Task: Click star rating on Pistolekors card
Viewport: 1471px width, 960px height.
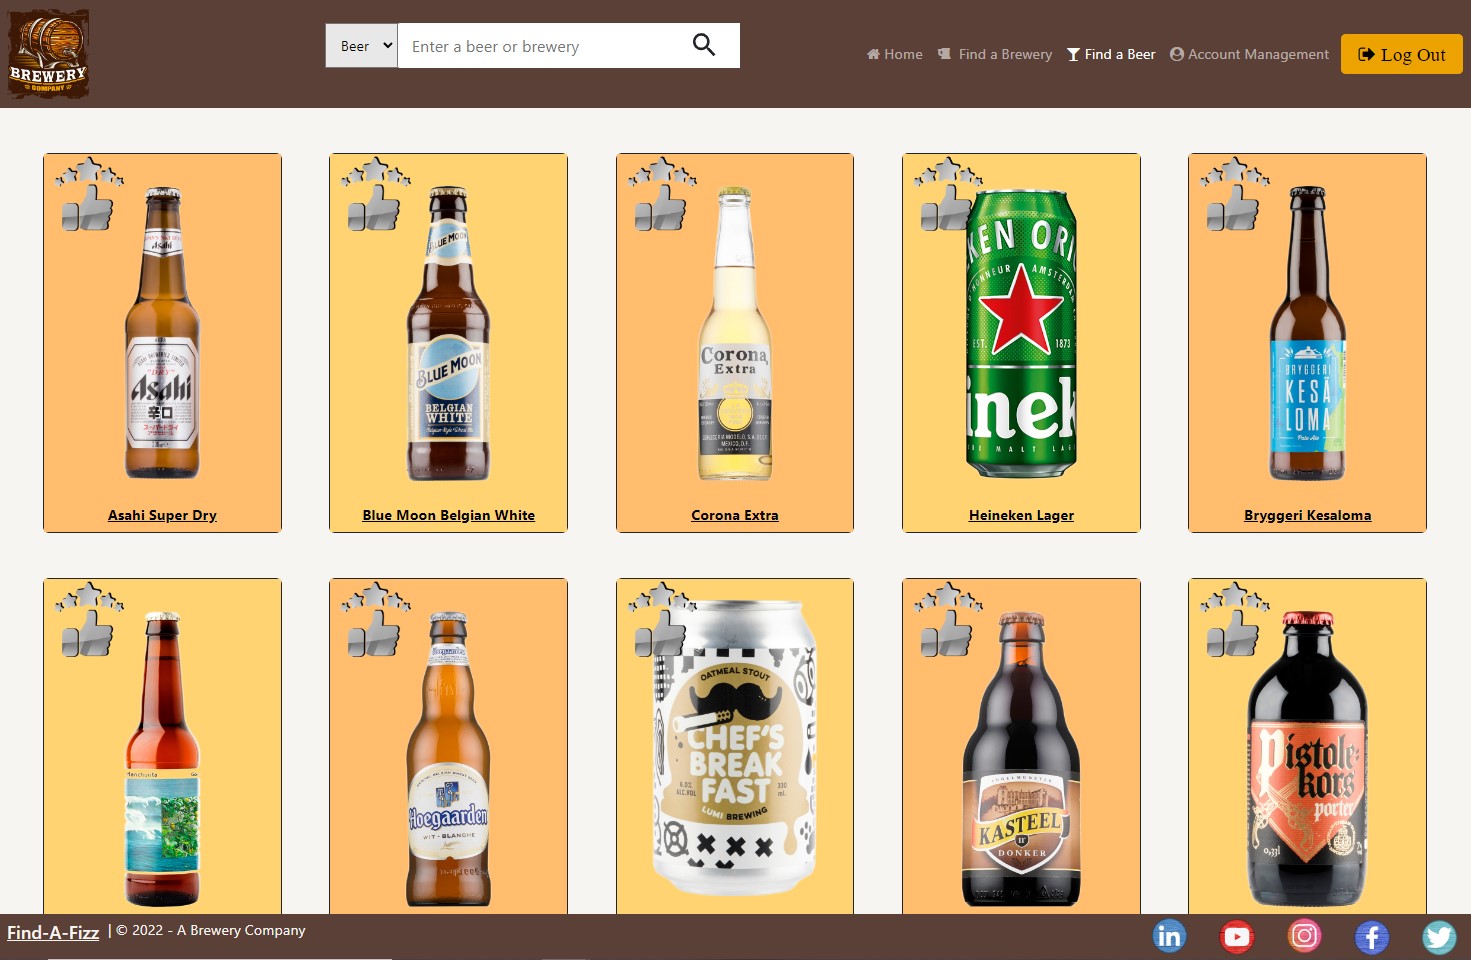Action: point(1234,597)
